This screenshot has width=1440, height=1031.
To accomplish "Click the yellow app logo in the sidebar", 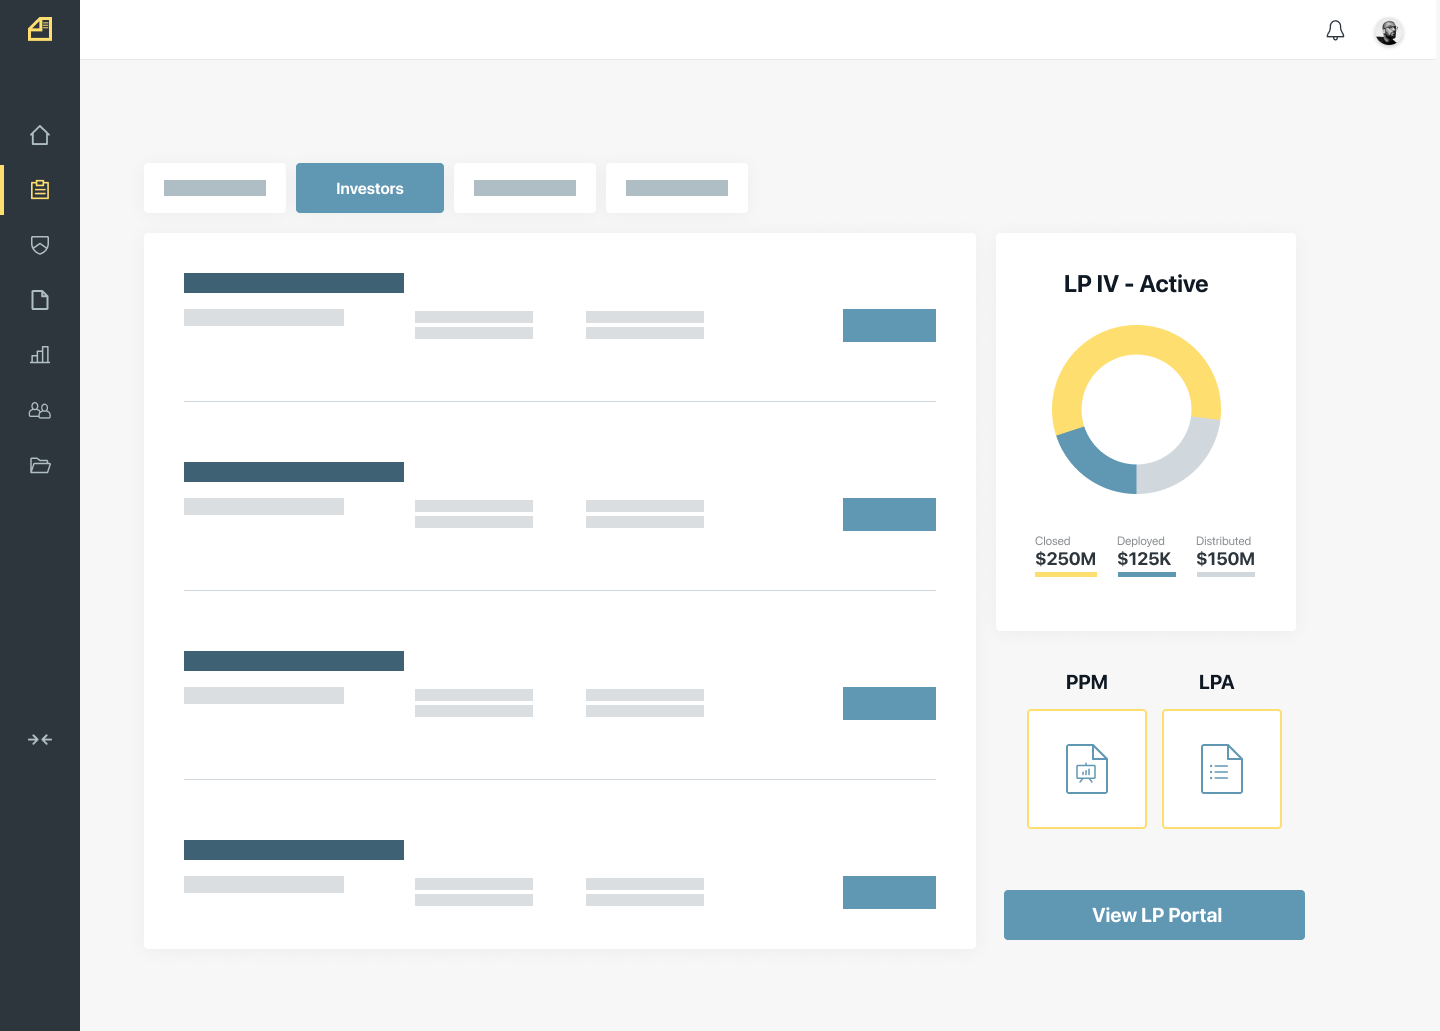I will (40, 30).
